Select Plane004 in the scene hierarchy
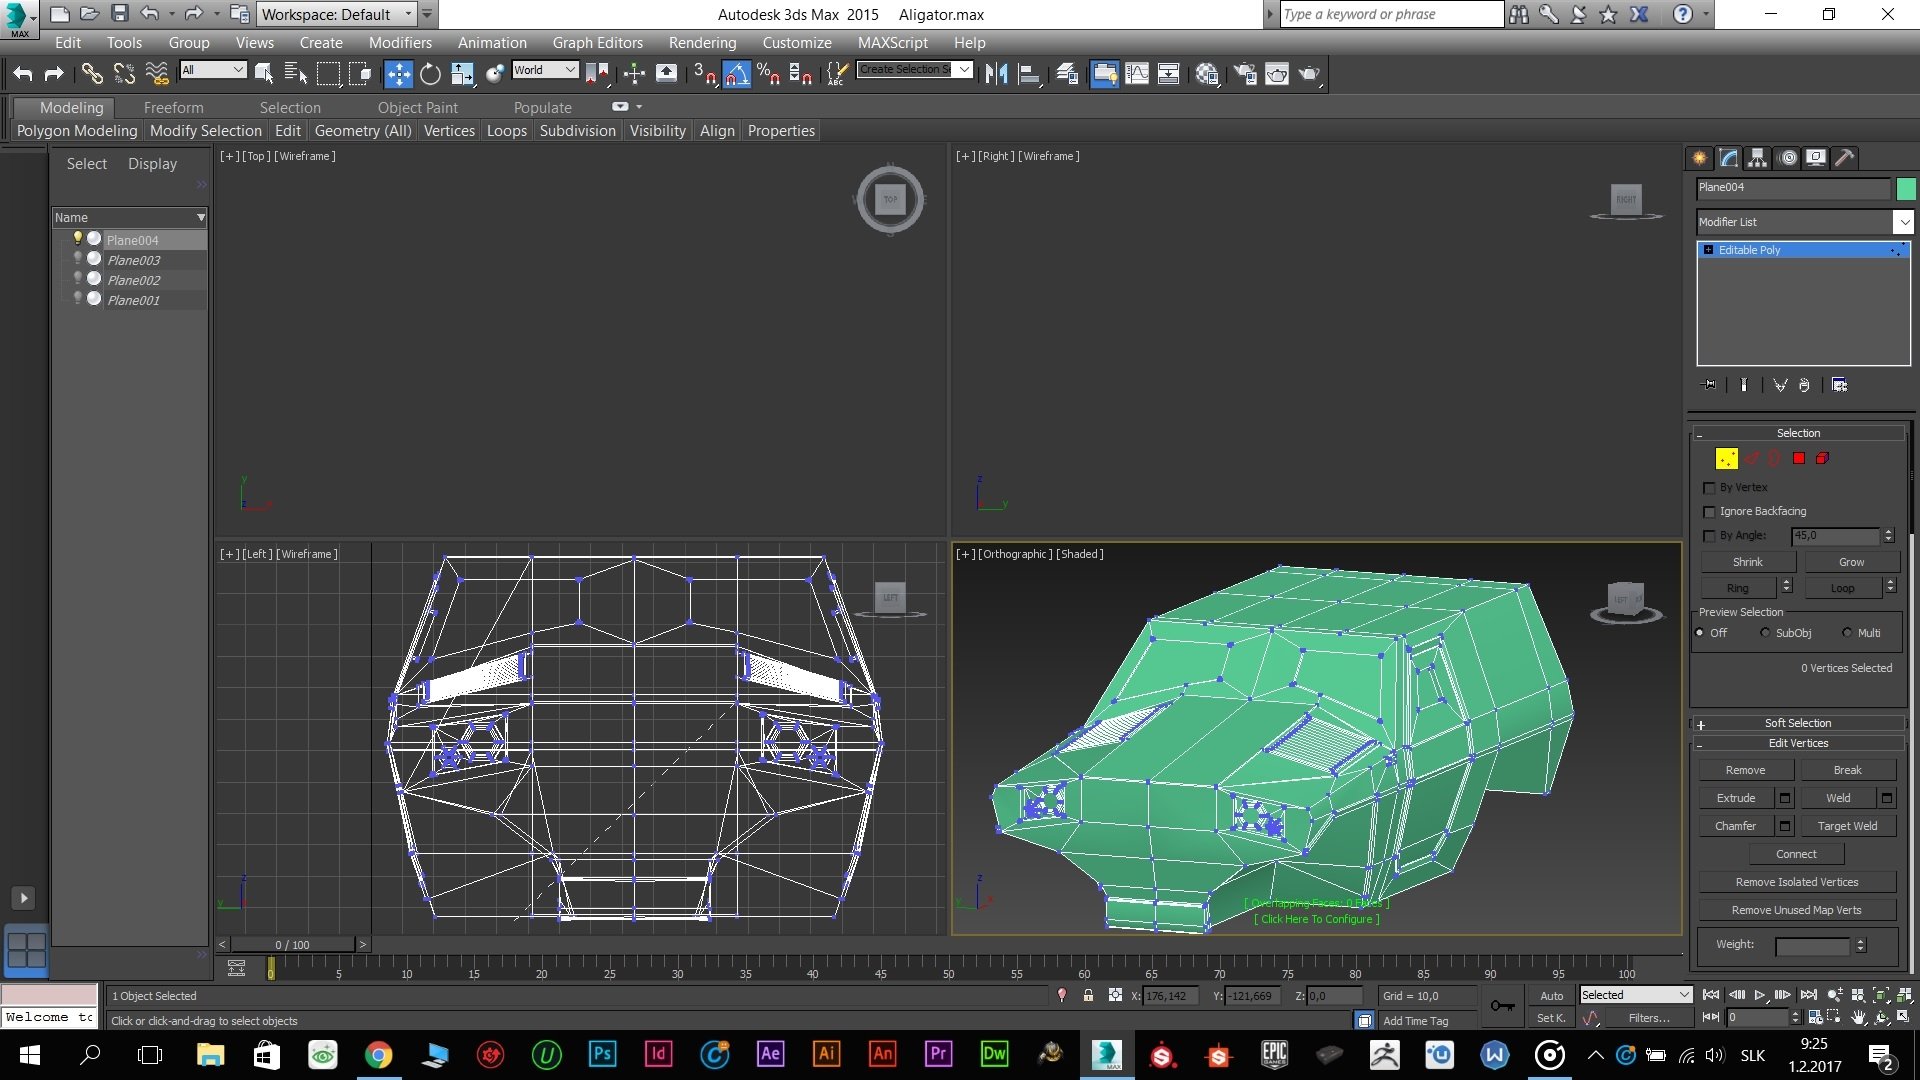Screen dimensions: 1920x1080 click(x=132, y=239)
